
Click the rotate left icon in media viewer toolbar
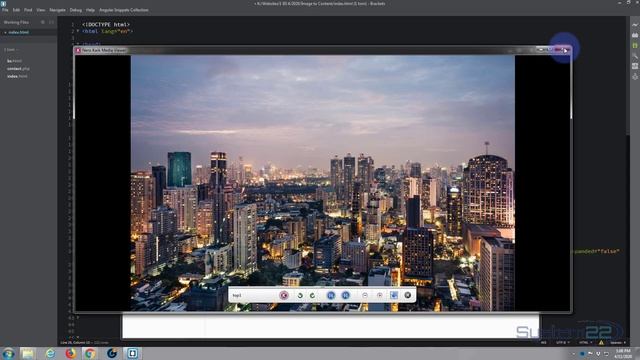click(300, 295)
